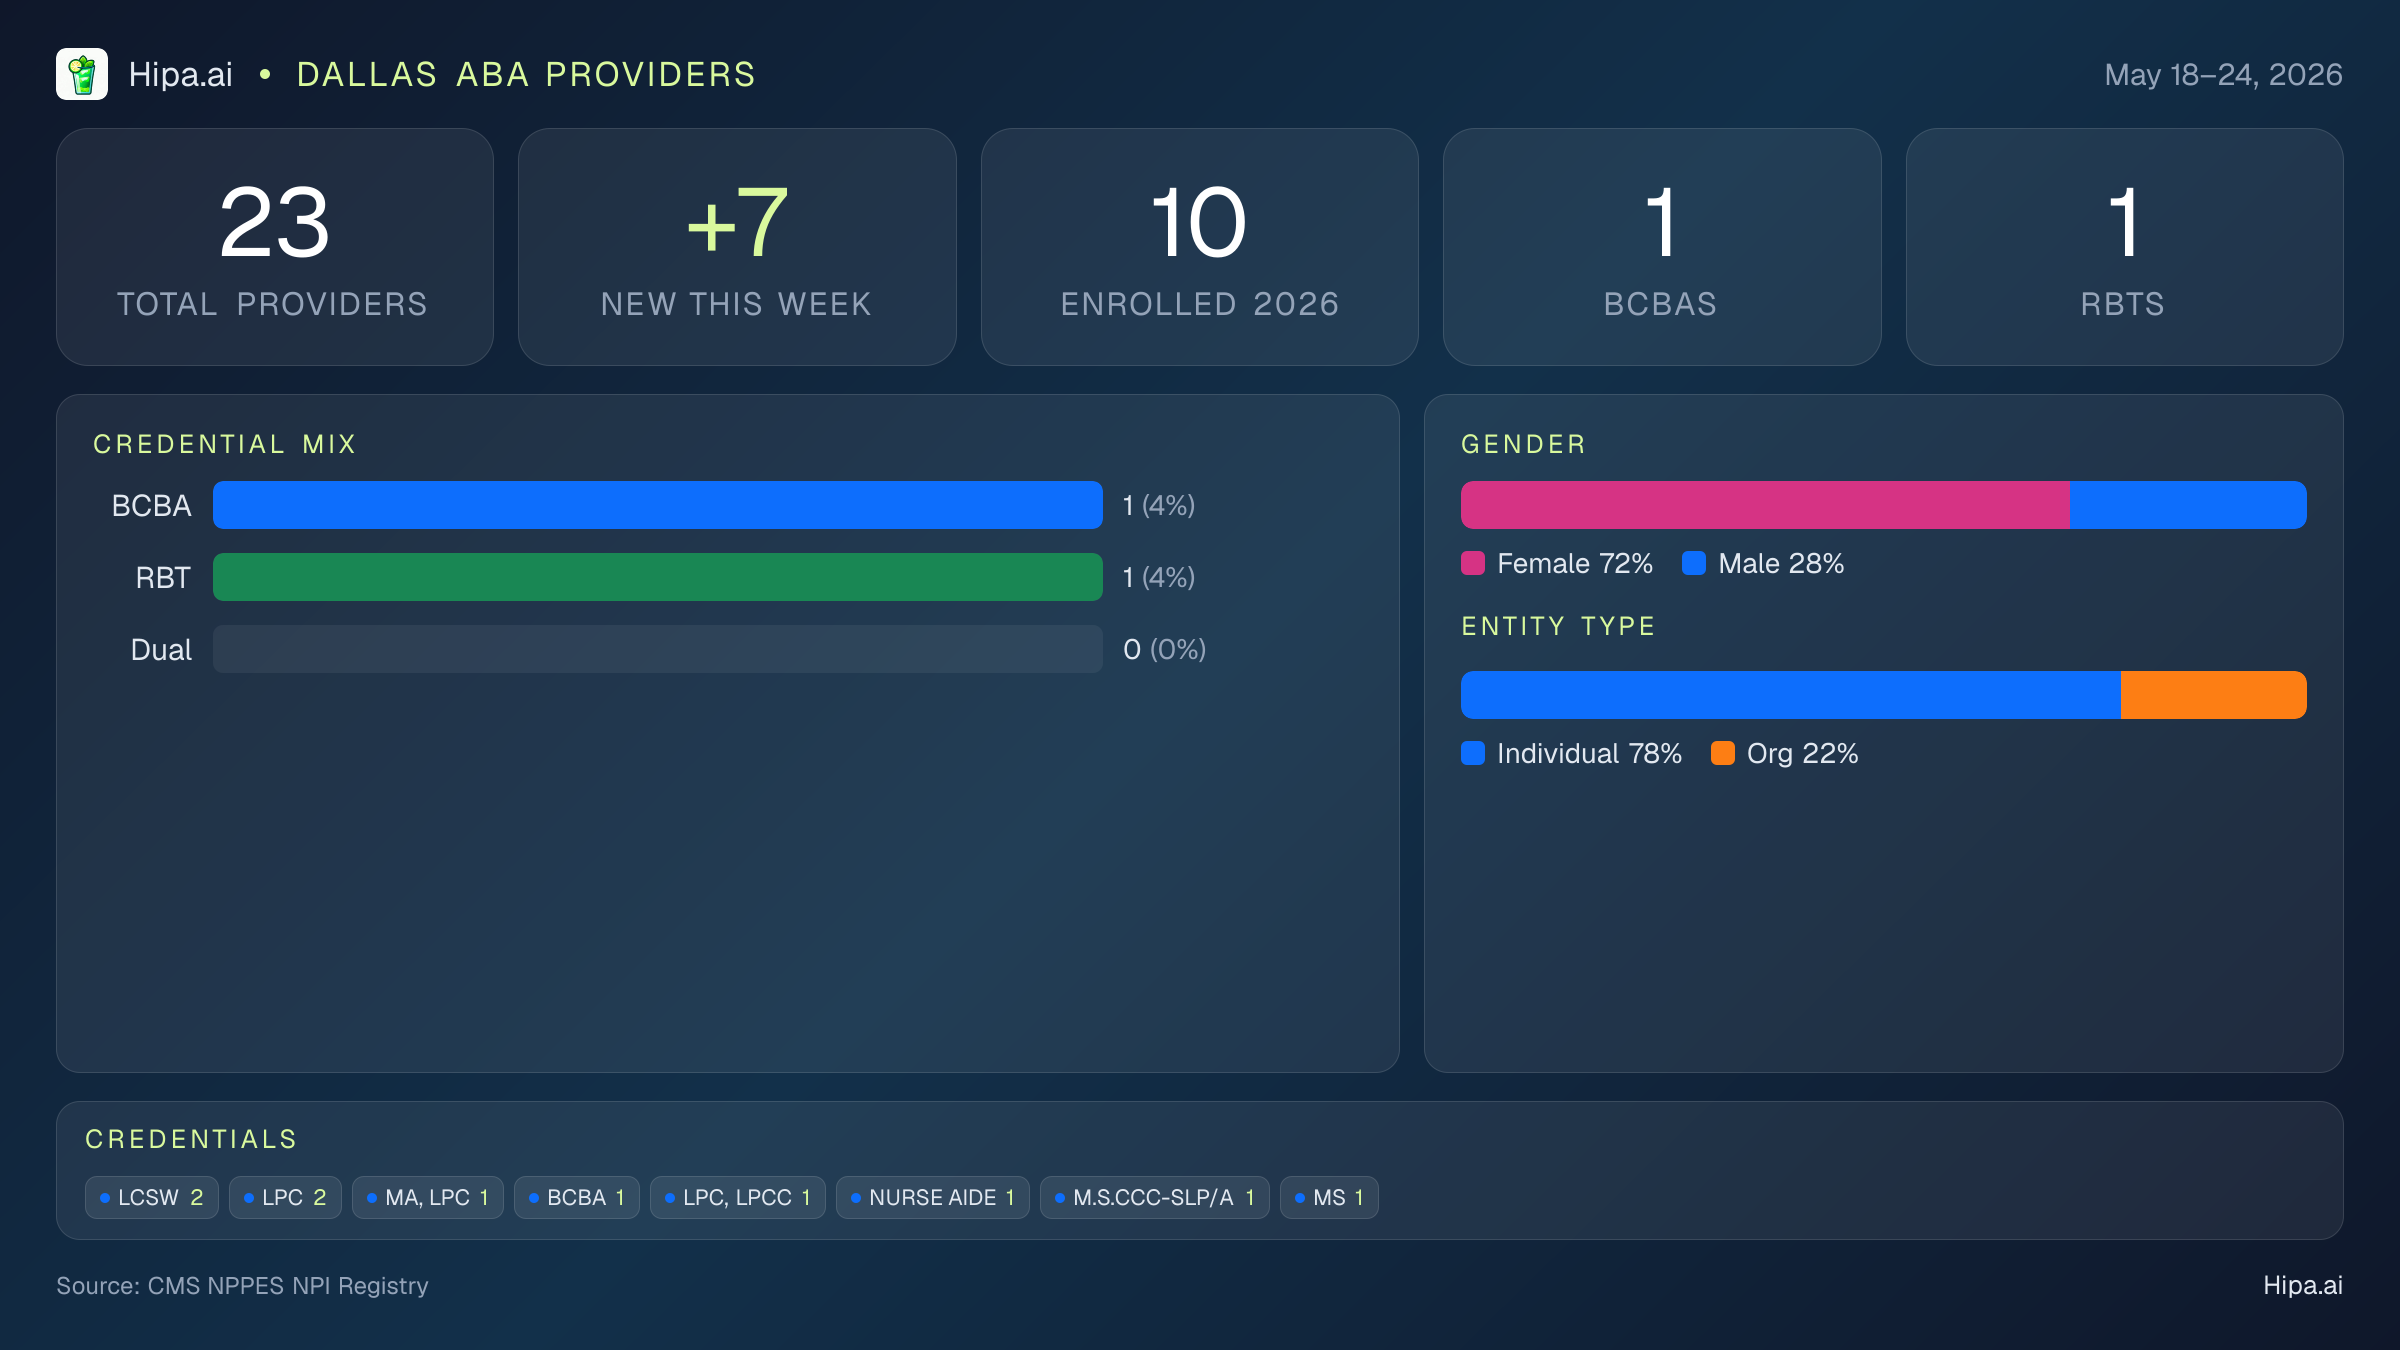Click the pink Female legend swatch
This screenshot has height=1350, width=2400.
coord(1473,563)
